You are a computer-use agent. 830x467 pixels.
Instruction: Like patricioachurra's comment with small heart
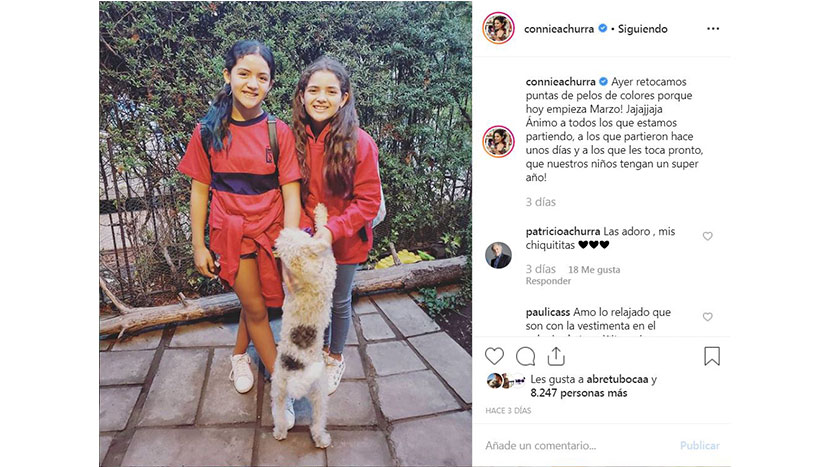click(707, 236)
